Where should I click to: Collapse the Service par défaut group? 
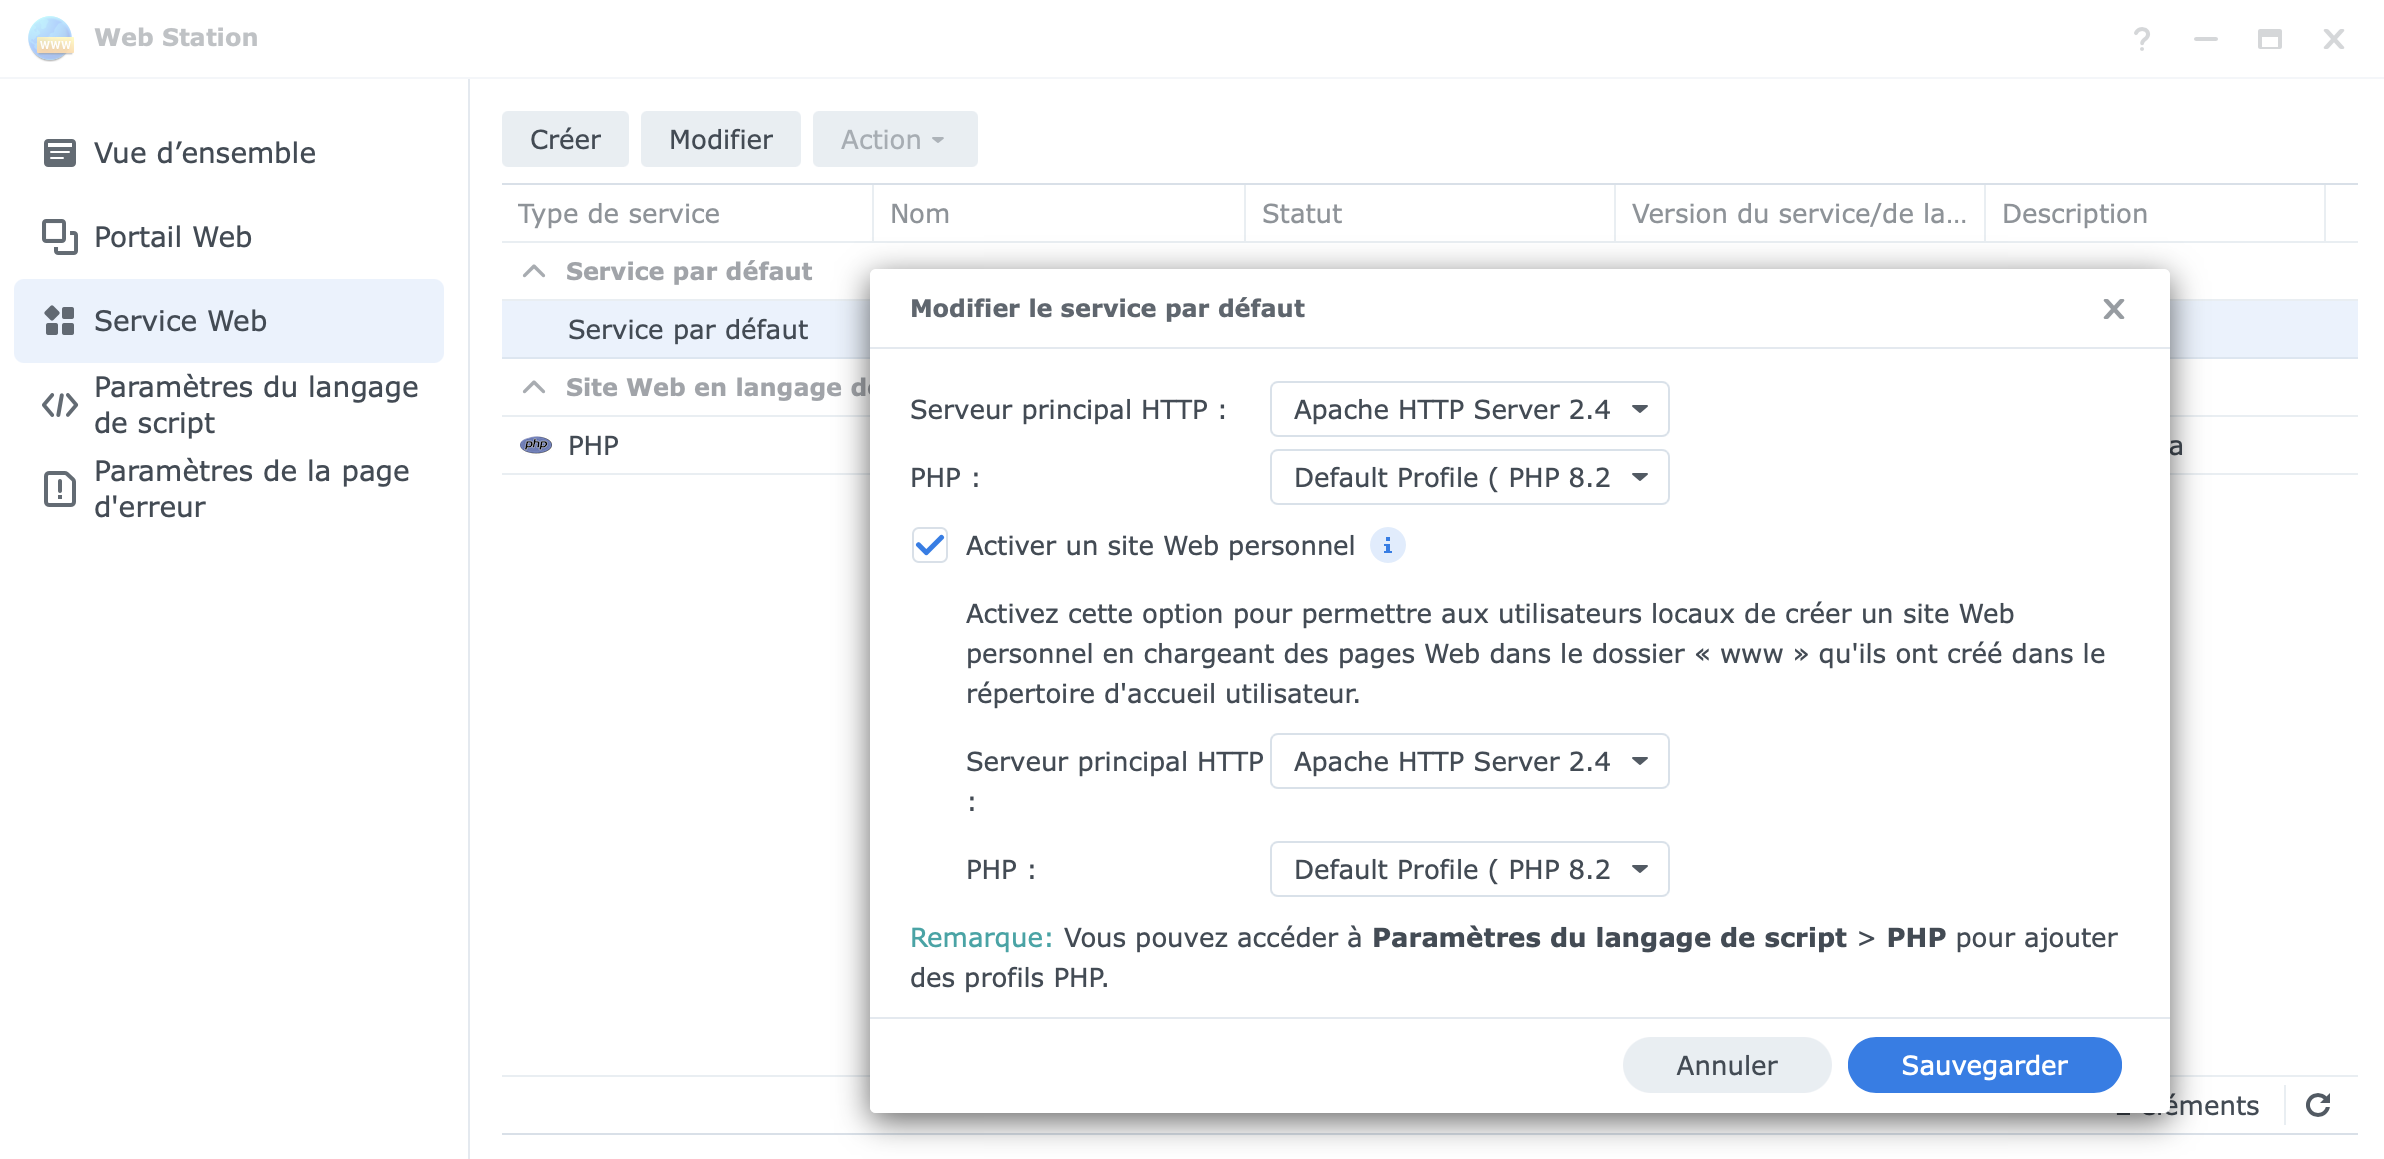click(x=535, y=271)
